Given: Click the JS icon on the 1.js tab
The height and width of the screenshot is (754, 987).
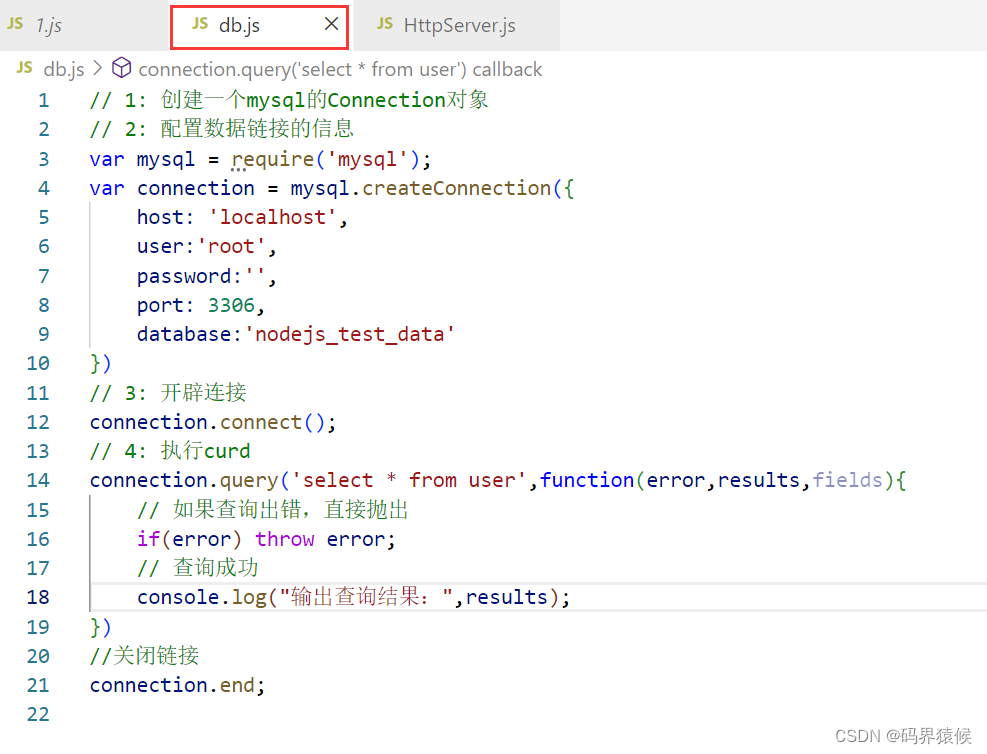Looking at the screenshot, I should 15,24.
